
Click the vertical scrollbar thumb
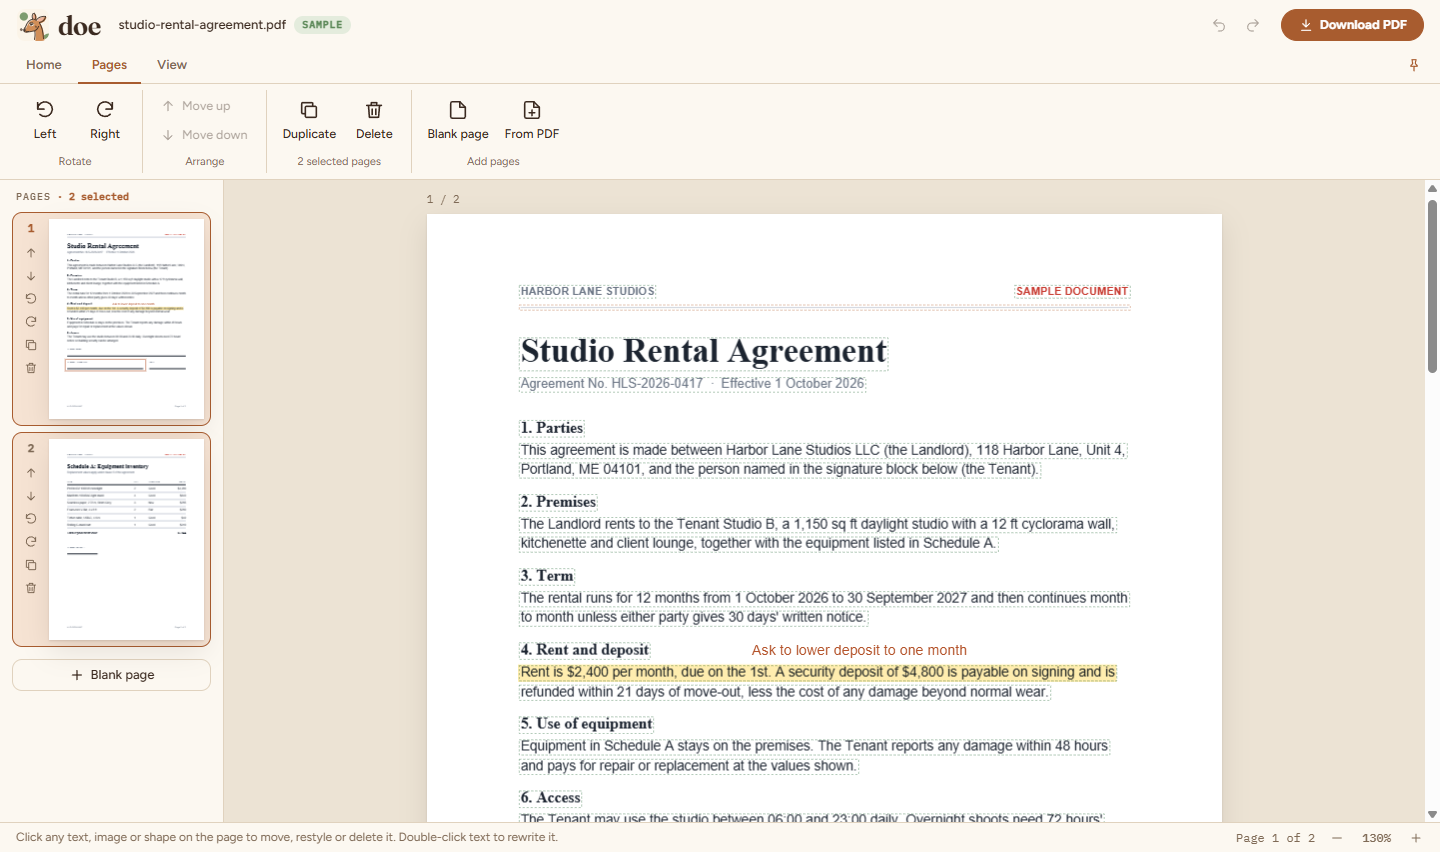[x=1432, y=286]
